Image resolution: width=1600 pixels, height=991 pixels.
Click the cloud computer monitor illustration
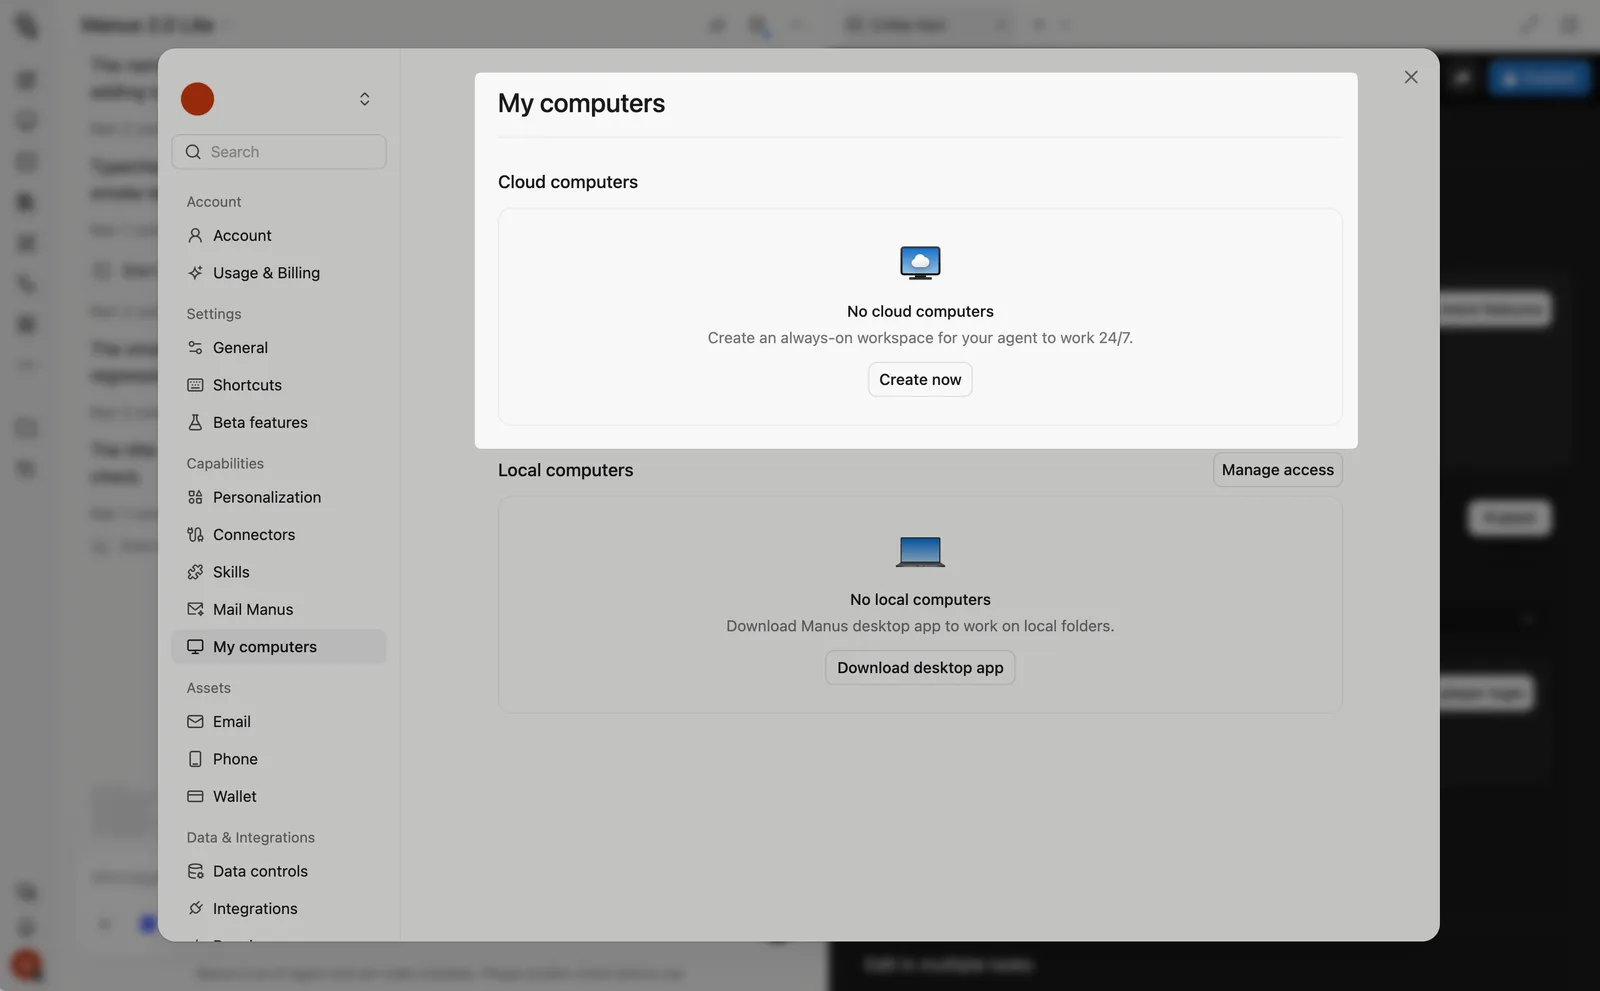920,263
